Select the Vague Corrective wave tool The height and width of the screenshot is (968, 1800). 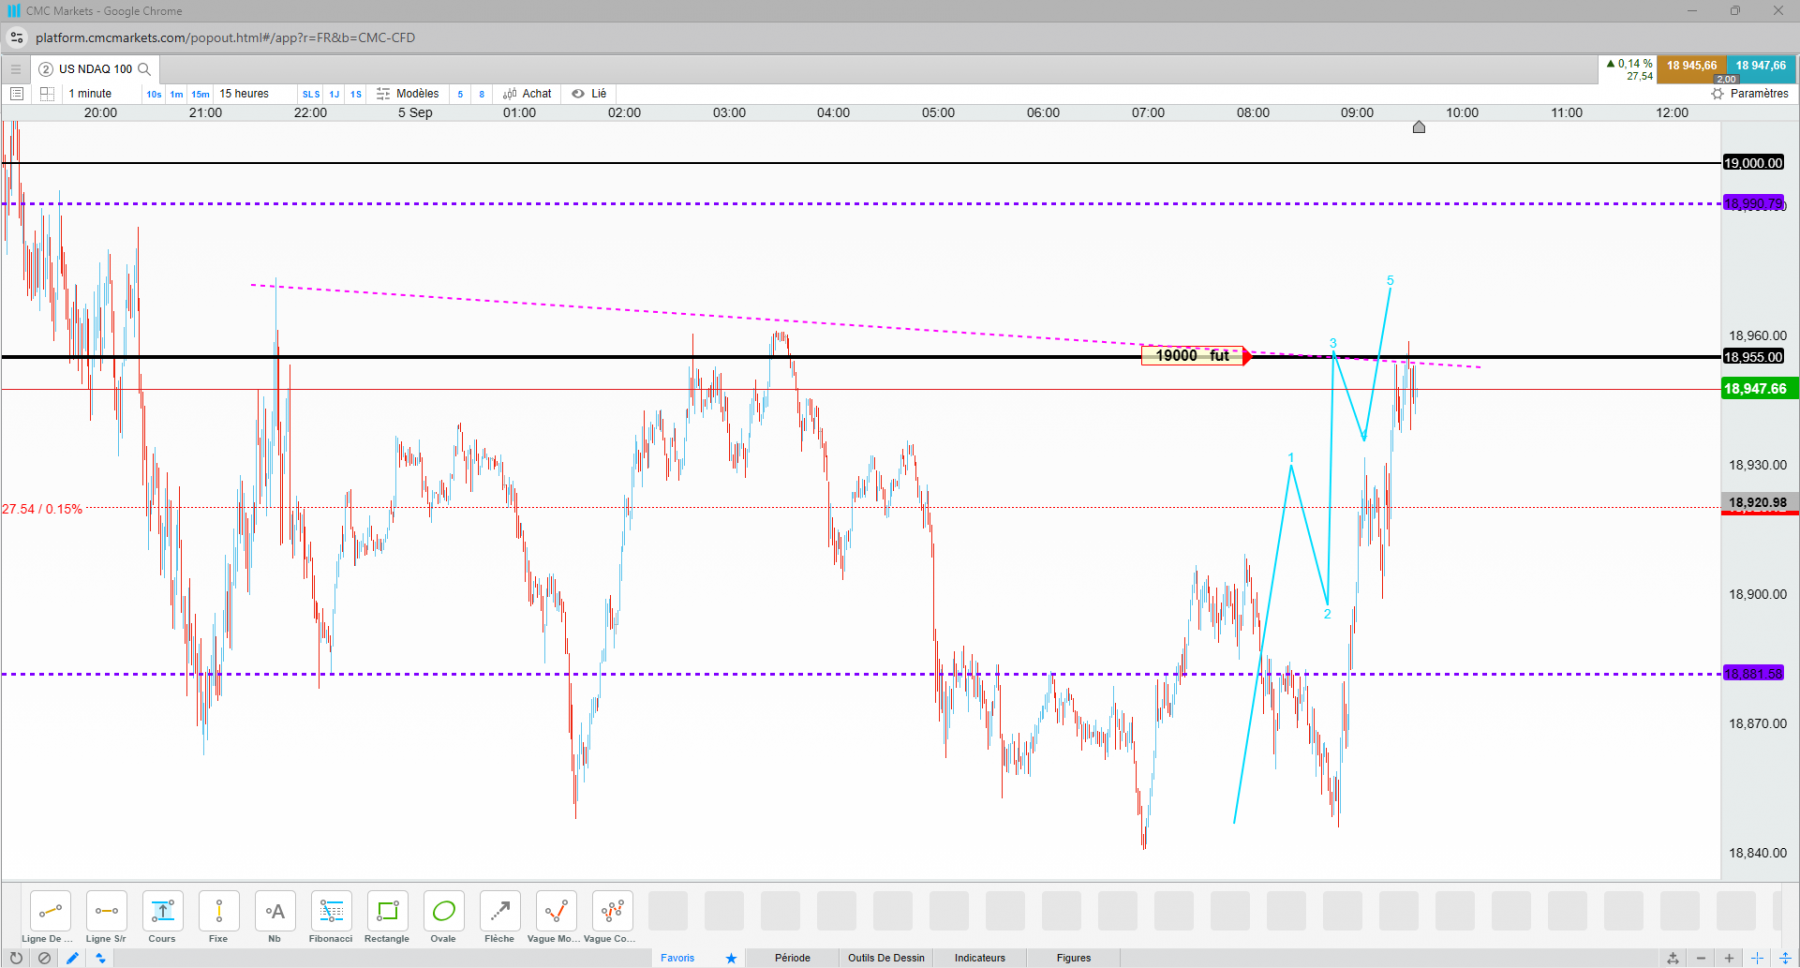[x=612, y=911]
